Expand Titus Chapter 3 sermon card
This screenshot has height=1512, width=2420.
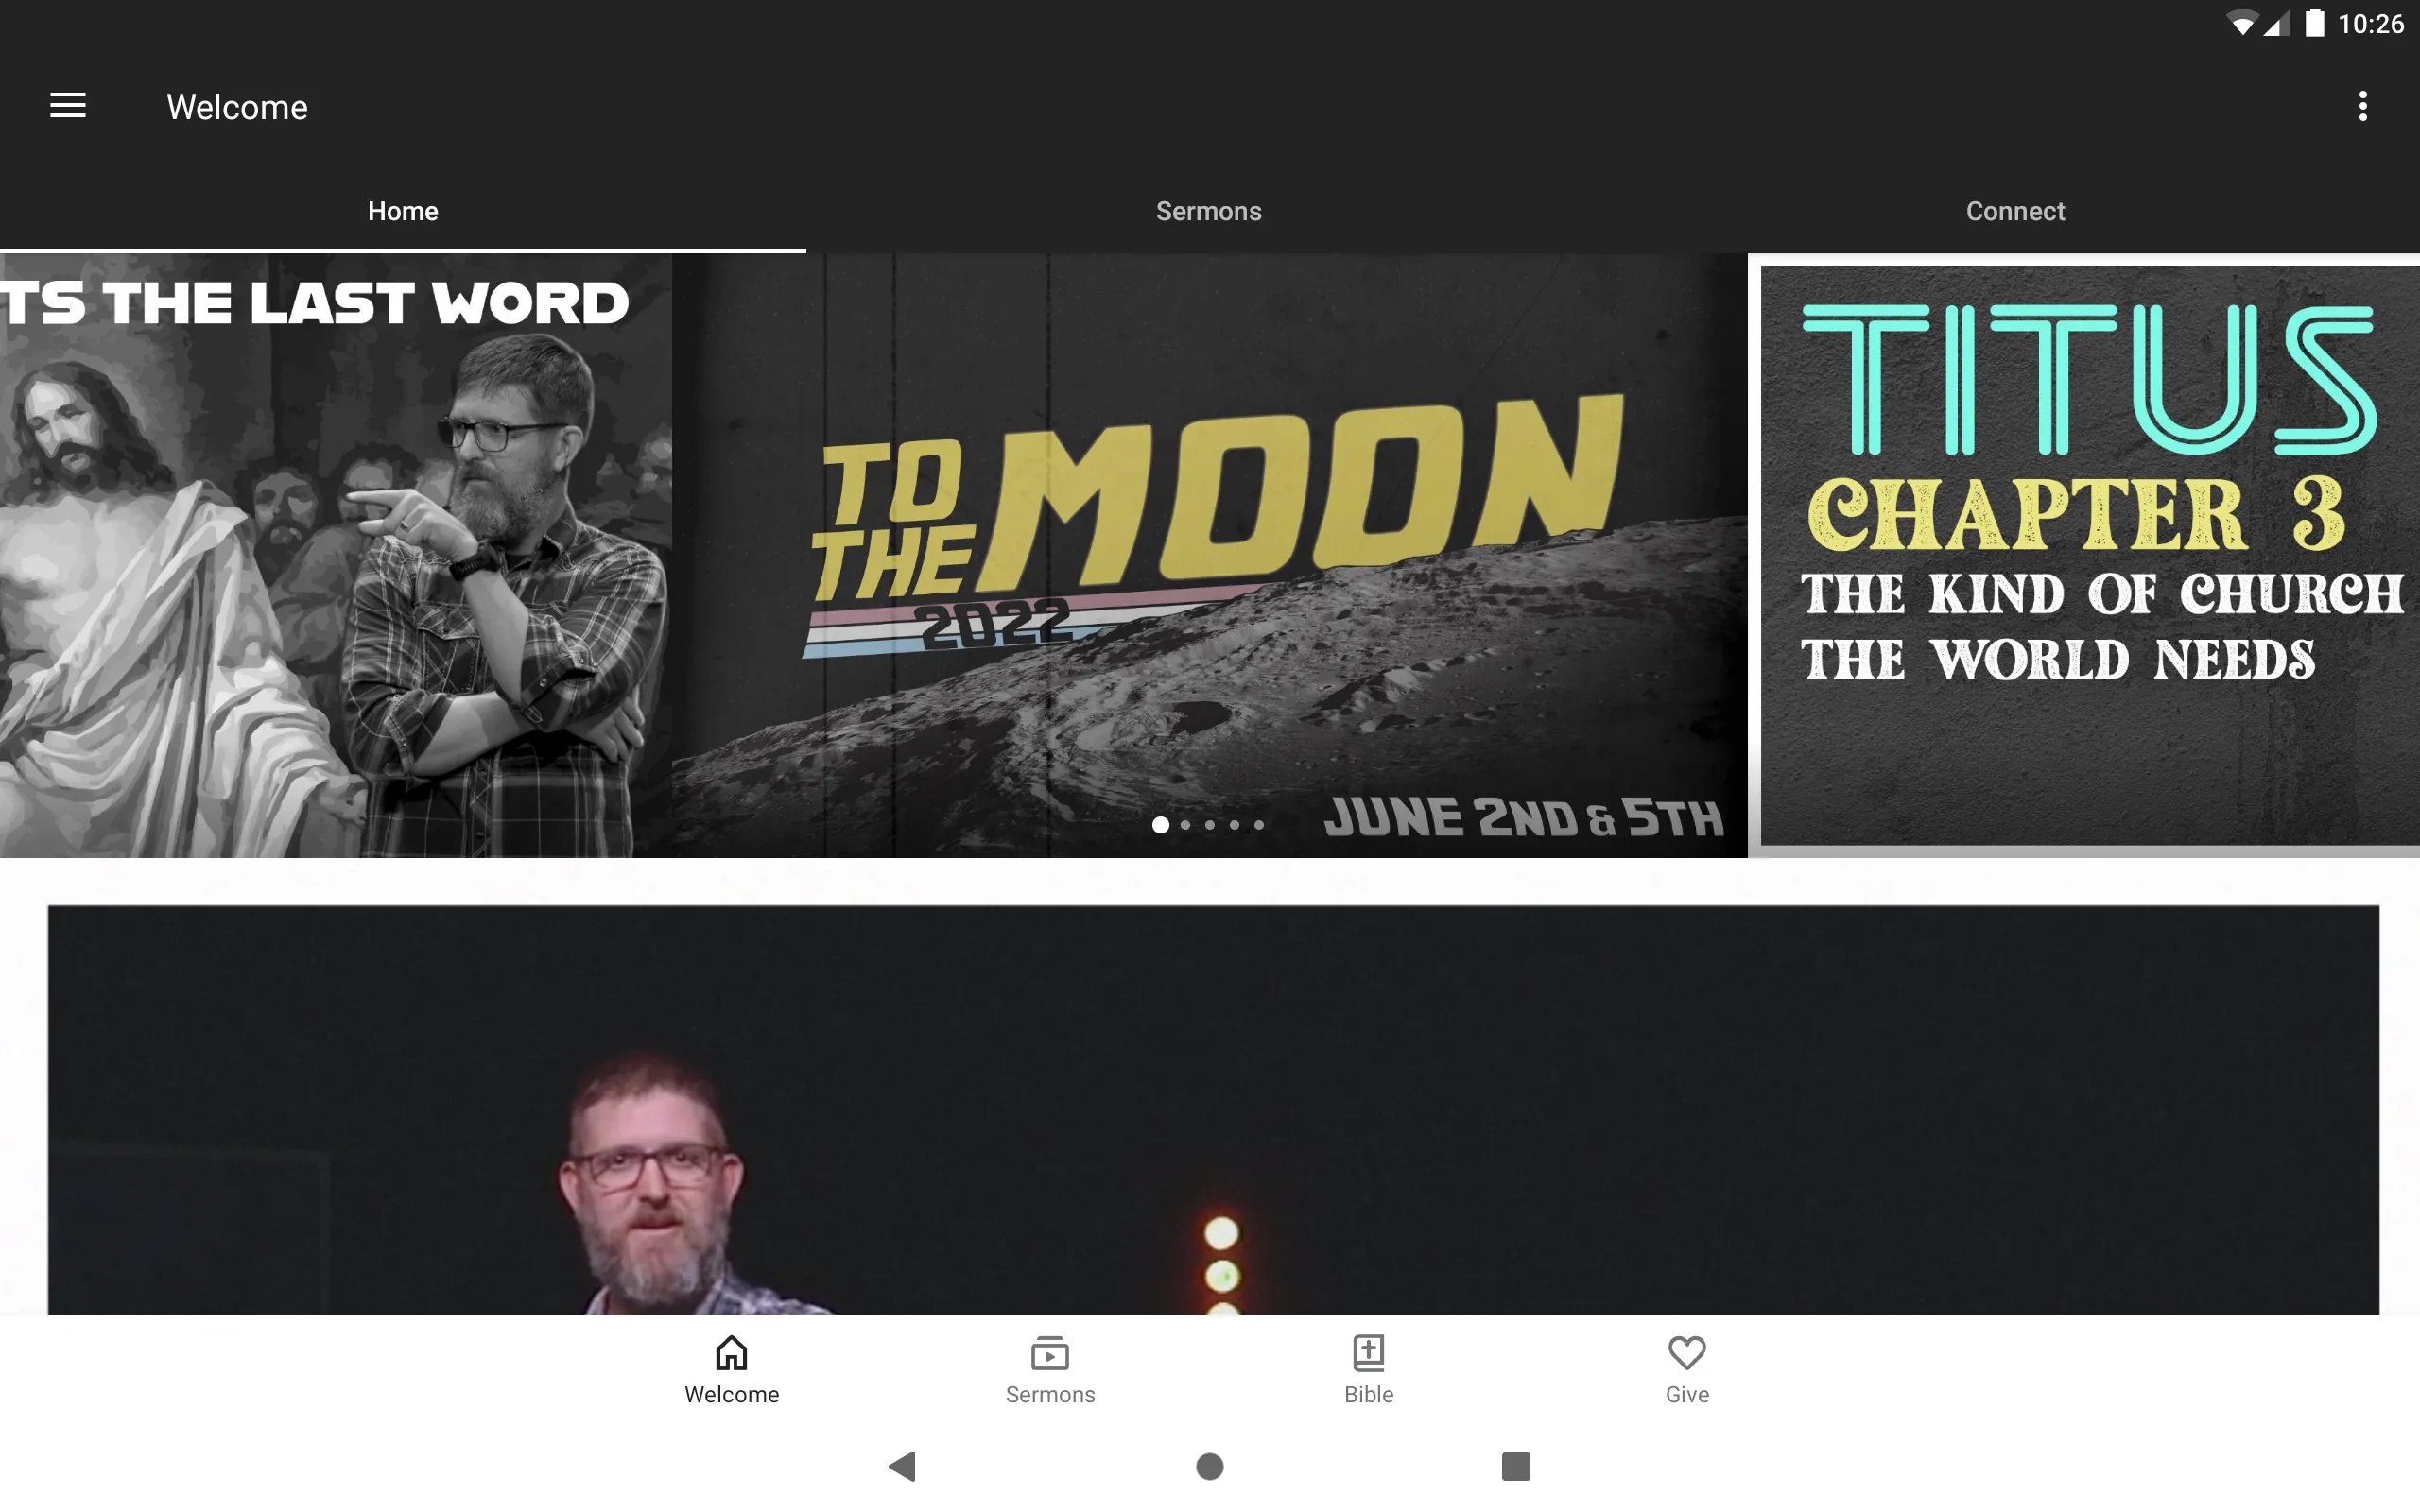click(2087, 550)
